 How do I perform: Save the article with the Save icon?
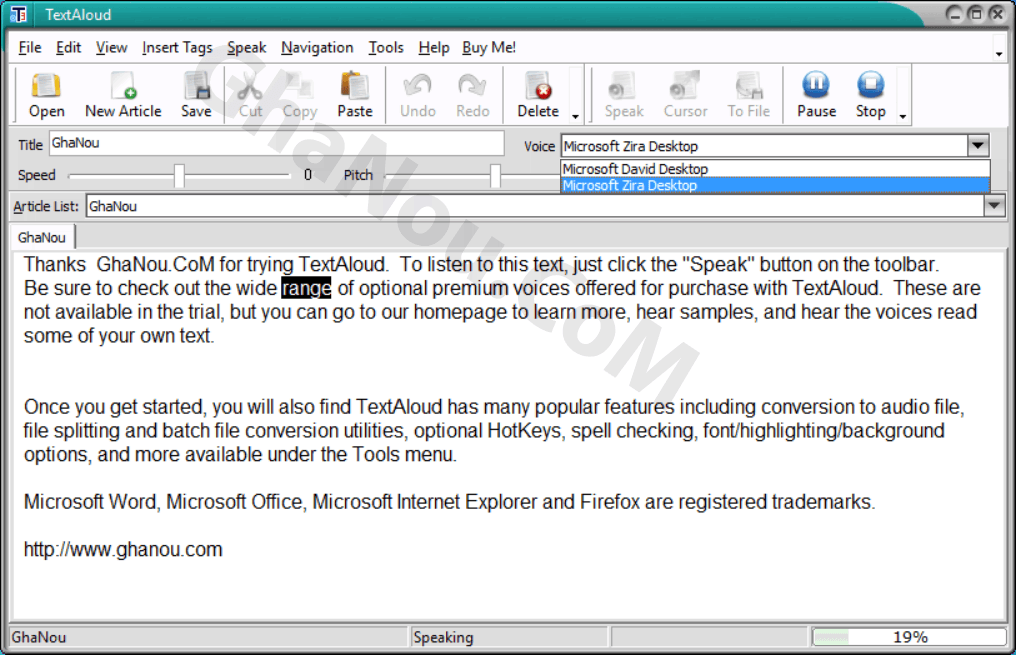(196, 95)
